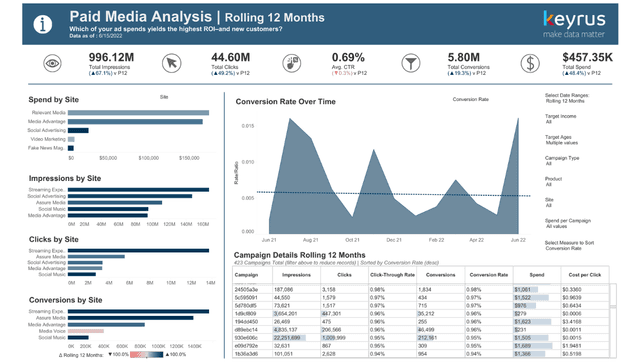Viewport: 640px width, 363px height.
Task: Click the dotted average trend line
Action: [x=393, y=194]
